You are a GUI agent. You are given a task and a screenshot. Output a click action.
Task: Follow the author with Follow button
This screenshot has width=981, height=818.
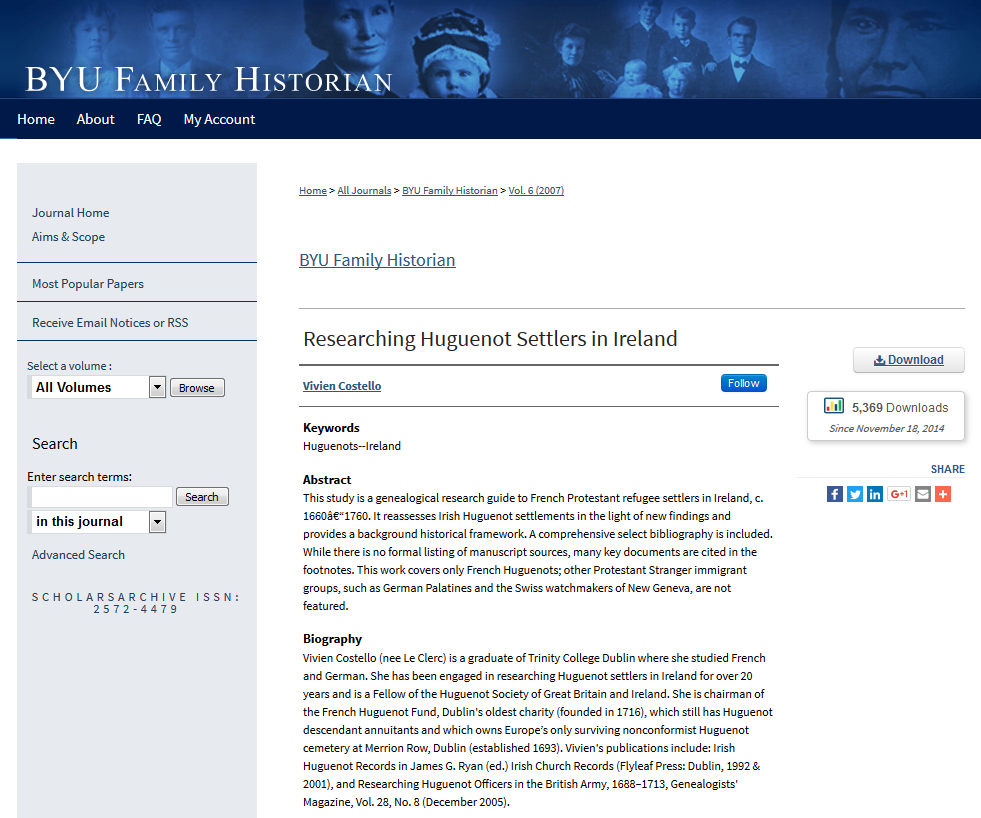click(x=743, y=383)
